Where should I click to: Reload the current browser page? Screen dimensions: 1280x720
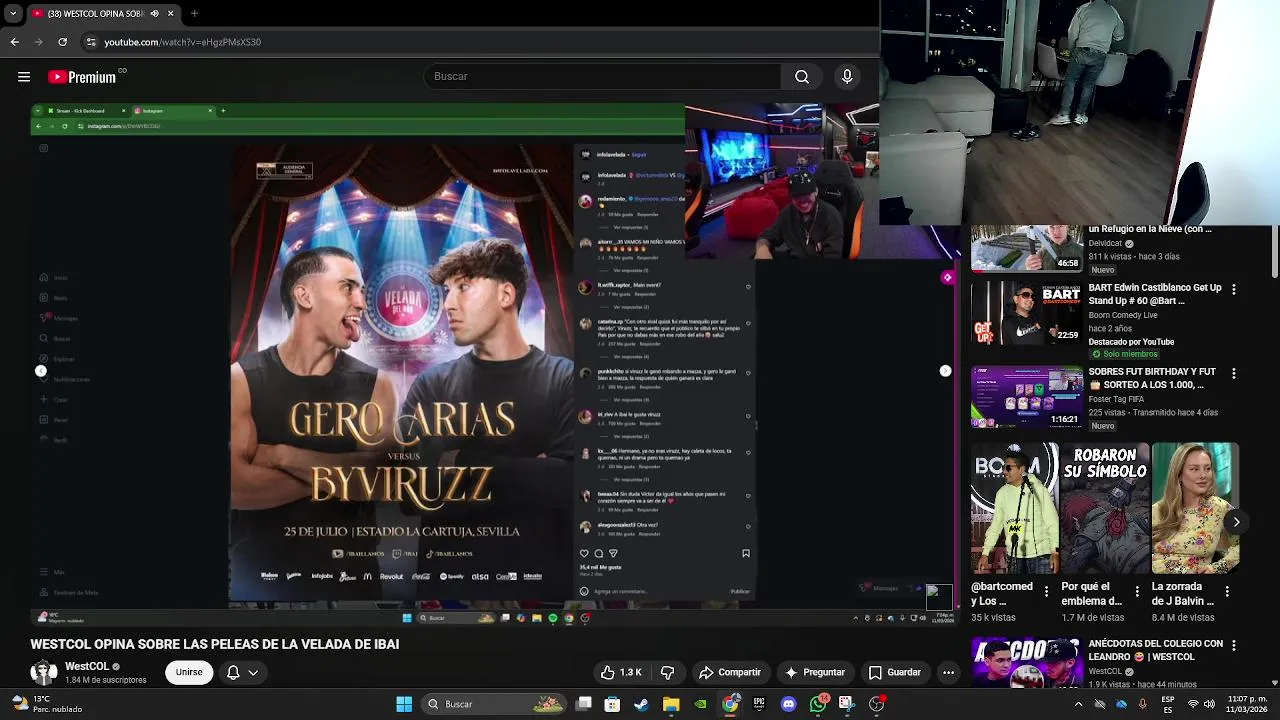coord(62,42)
